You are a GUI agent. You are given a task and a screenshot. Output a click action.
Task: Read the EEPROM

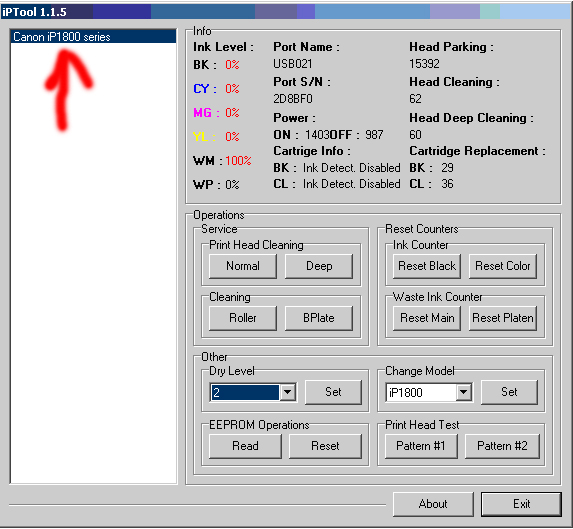tap(245, 446)
